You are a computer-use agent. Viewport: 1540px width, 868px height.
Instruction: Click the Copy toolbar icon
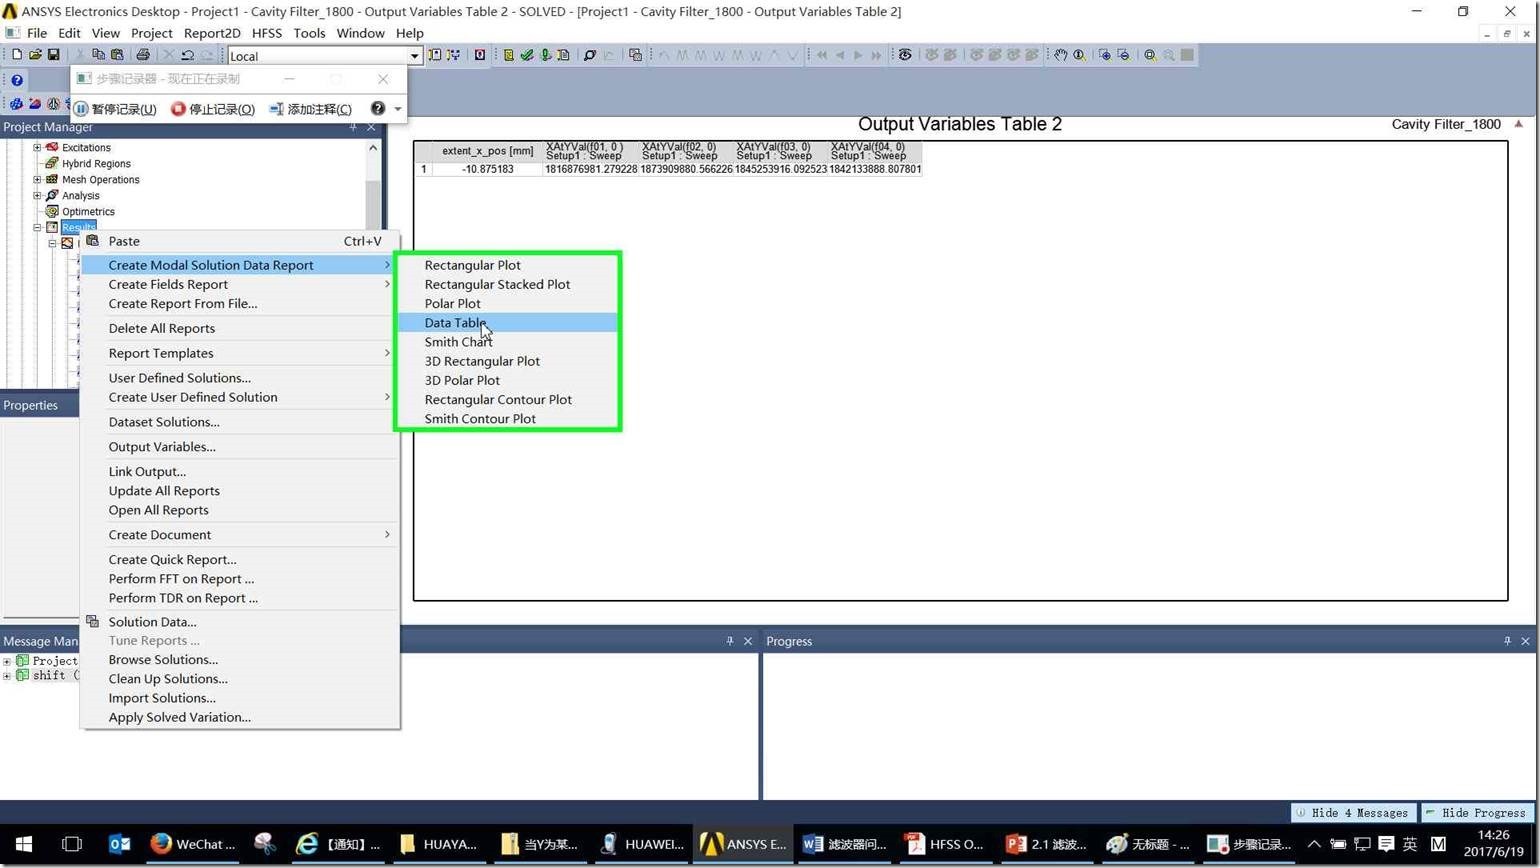pyautogui.click(x=98, y=55)
